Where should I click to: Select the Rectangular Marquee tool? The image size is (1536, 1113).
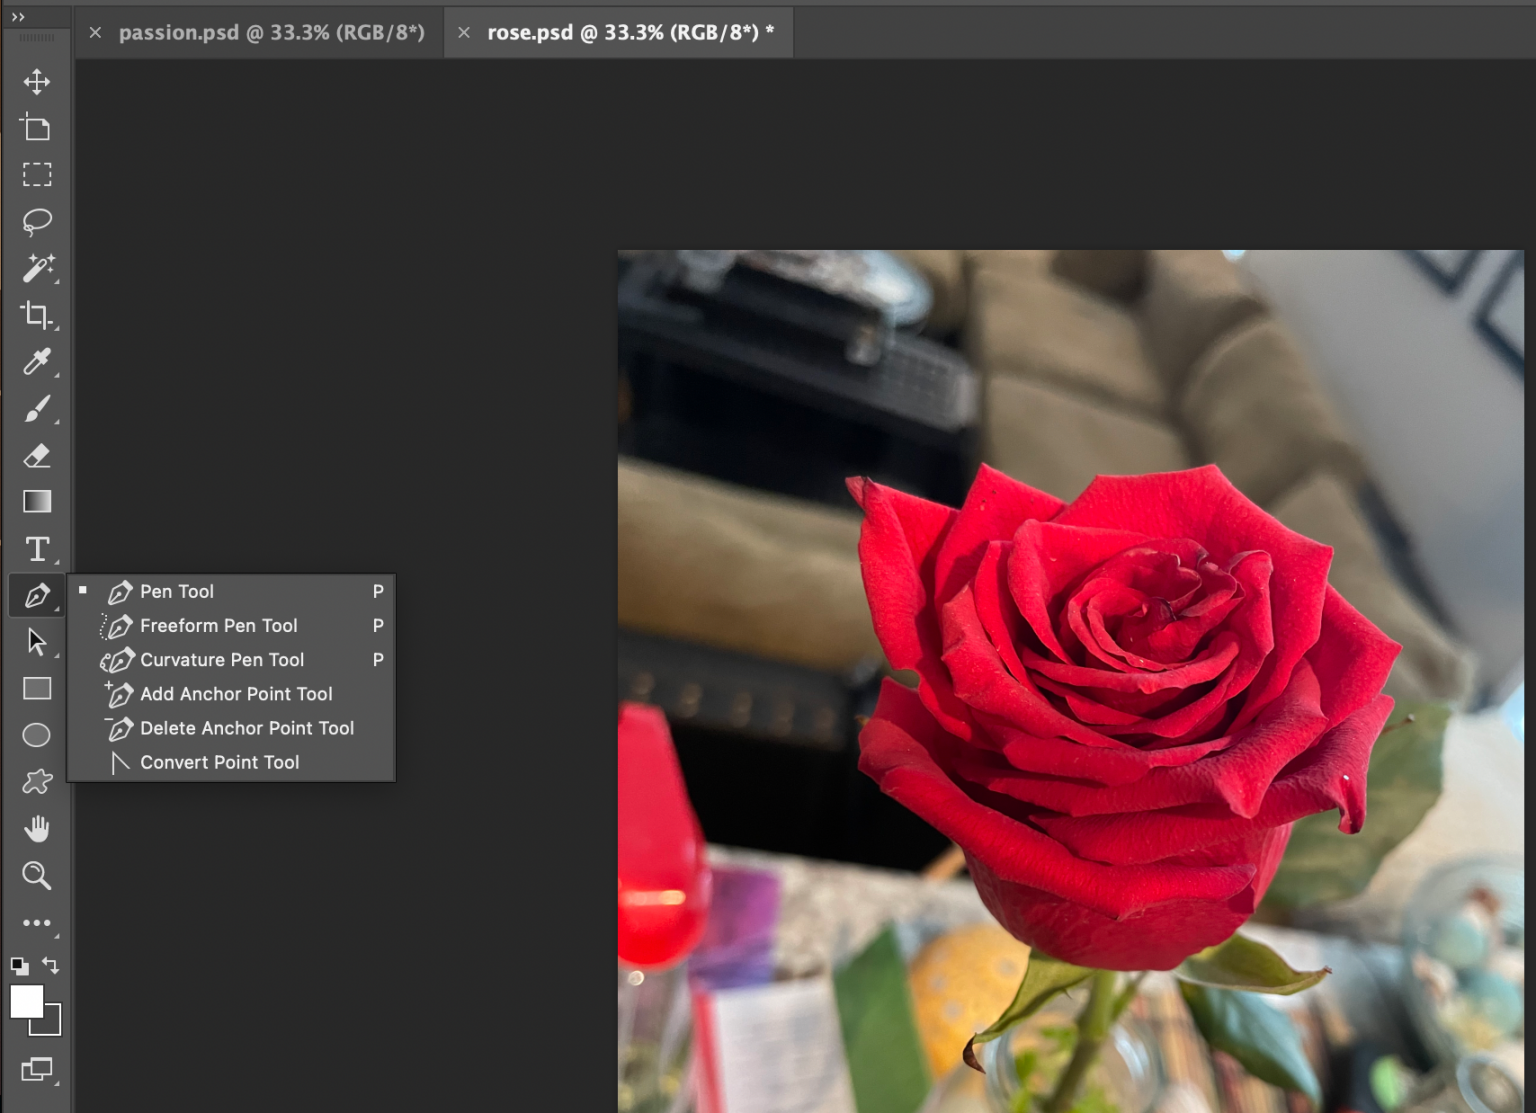(x=37, y=175)
